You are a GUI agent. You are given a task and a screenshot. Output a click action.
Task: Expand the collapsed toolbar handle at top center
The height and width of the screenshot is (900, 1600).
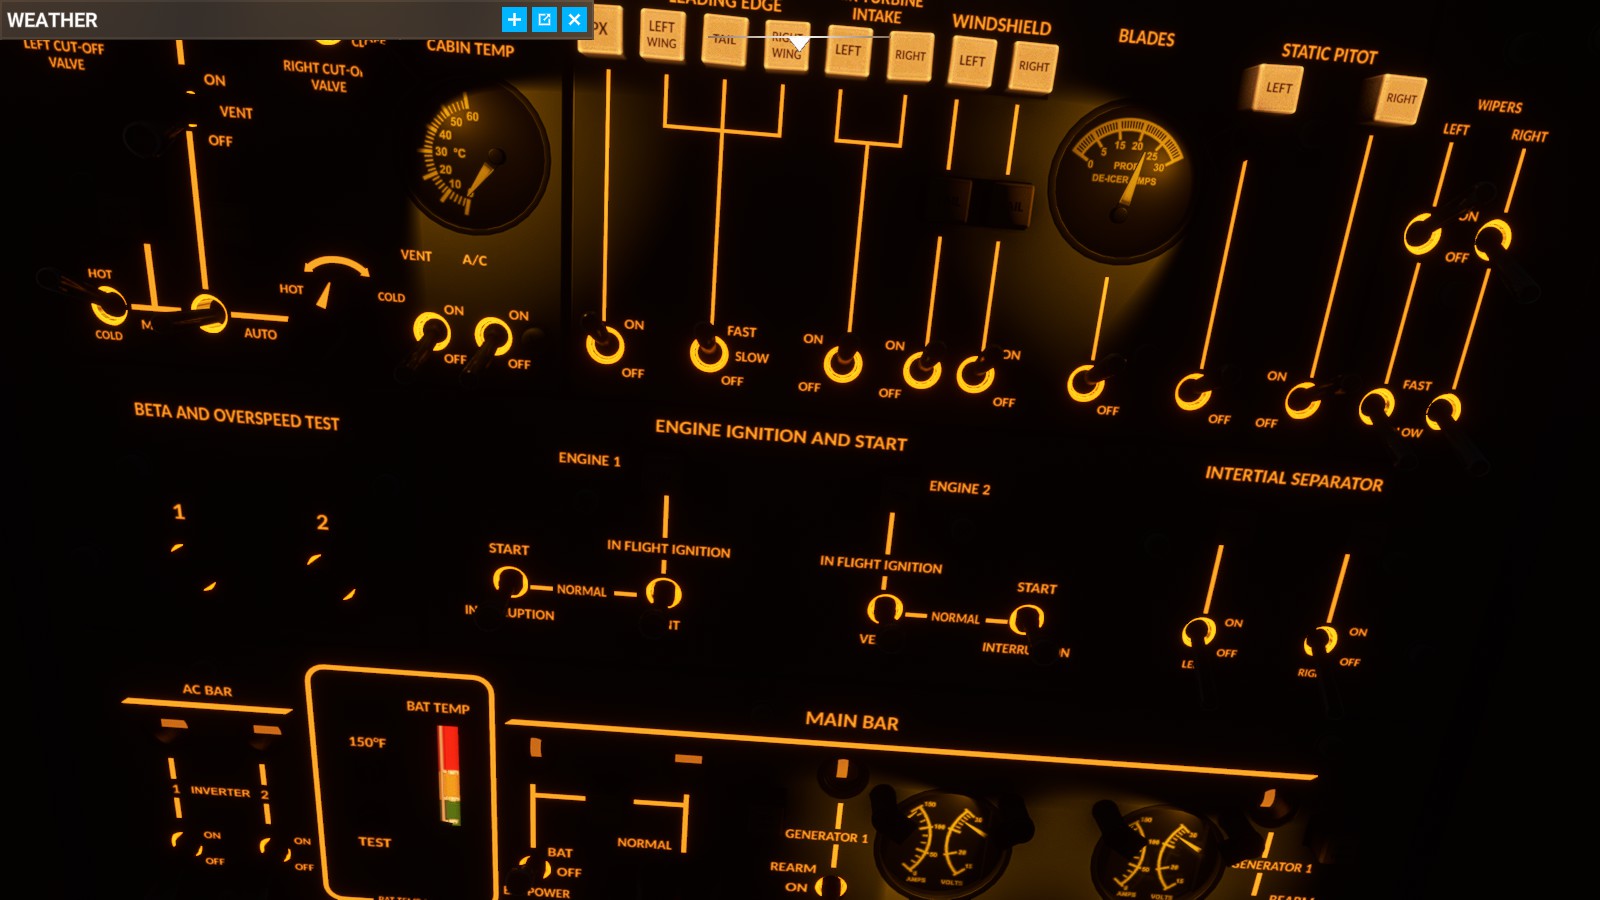point(799,42)
